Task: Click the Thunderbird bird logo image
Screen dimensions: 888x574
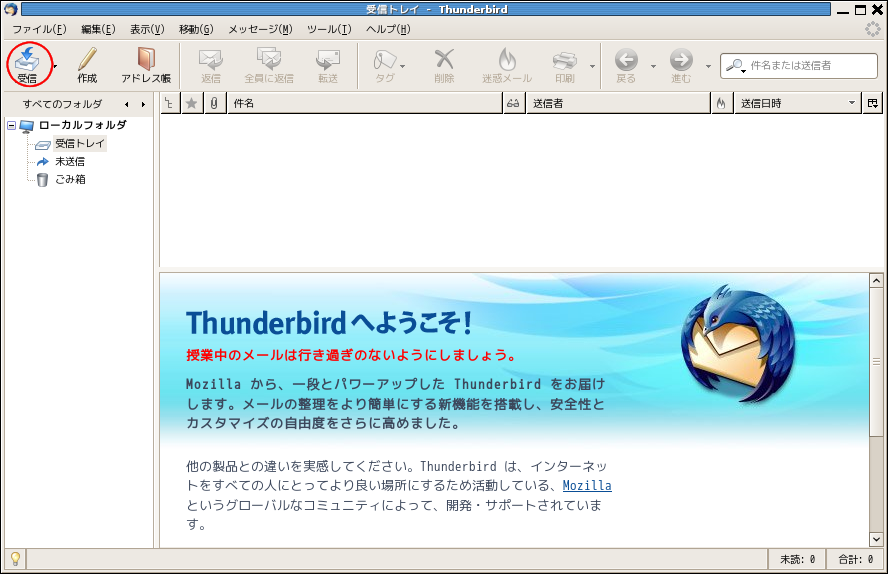Action: click(737, 344)
